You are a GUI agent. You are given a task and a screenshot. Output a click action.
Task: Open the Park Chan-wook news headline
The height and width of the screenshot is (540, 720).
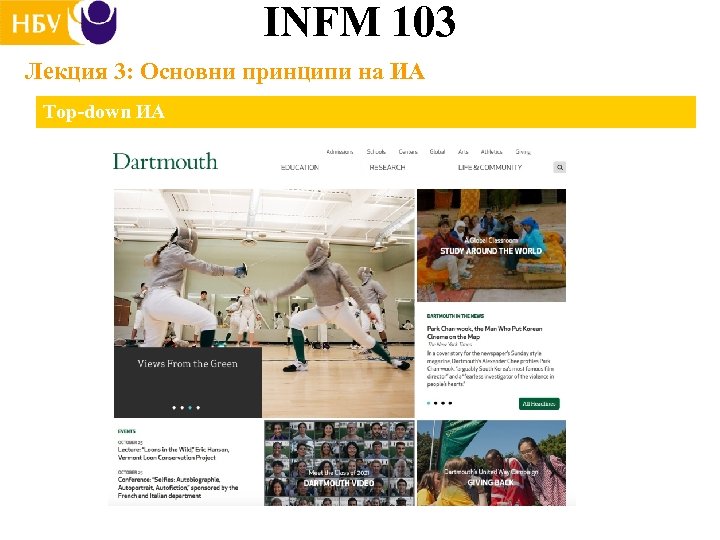(x=484, y=333)
